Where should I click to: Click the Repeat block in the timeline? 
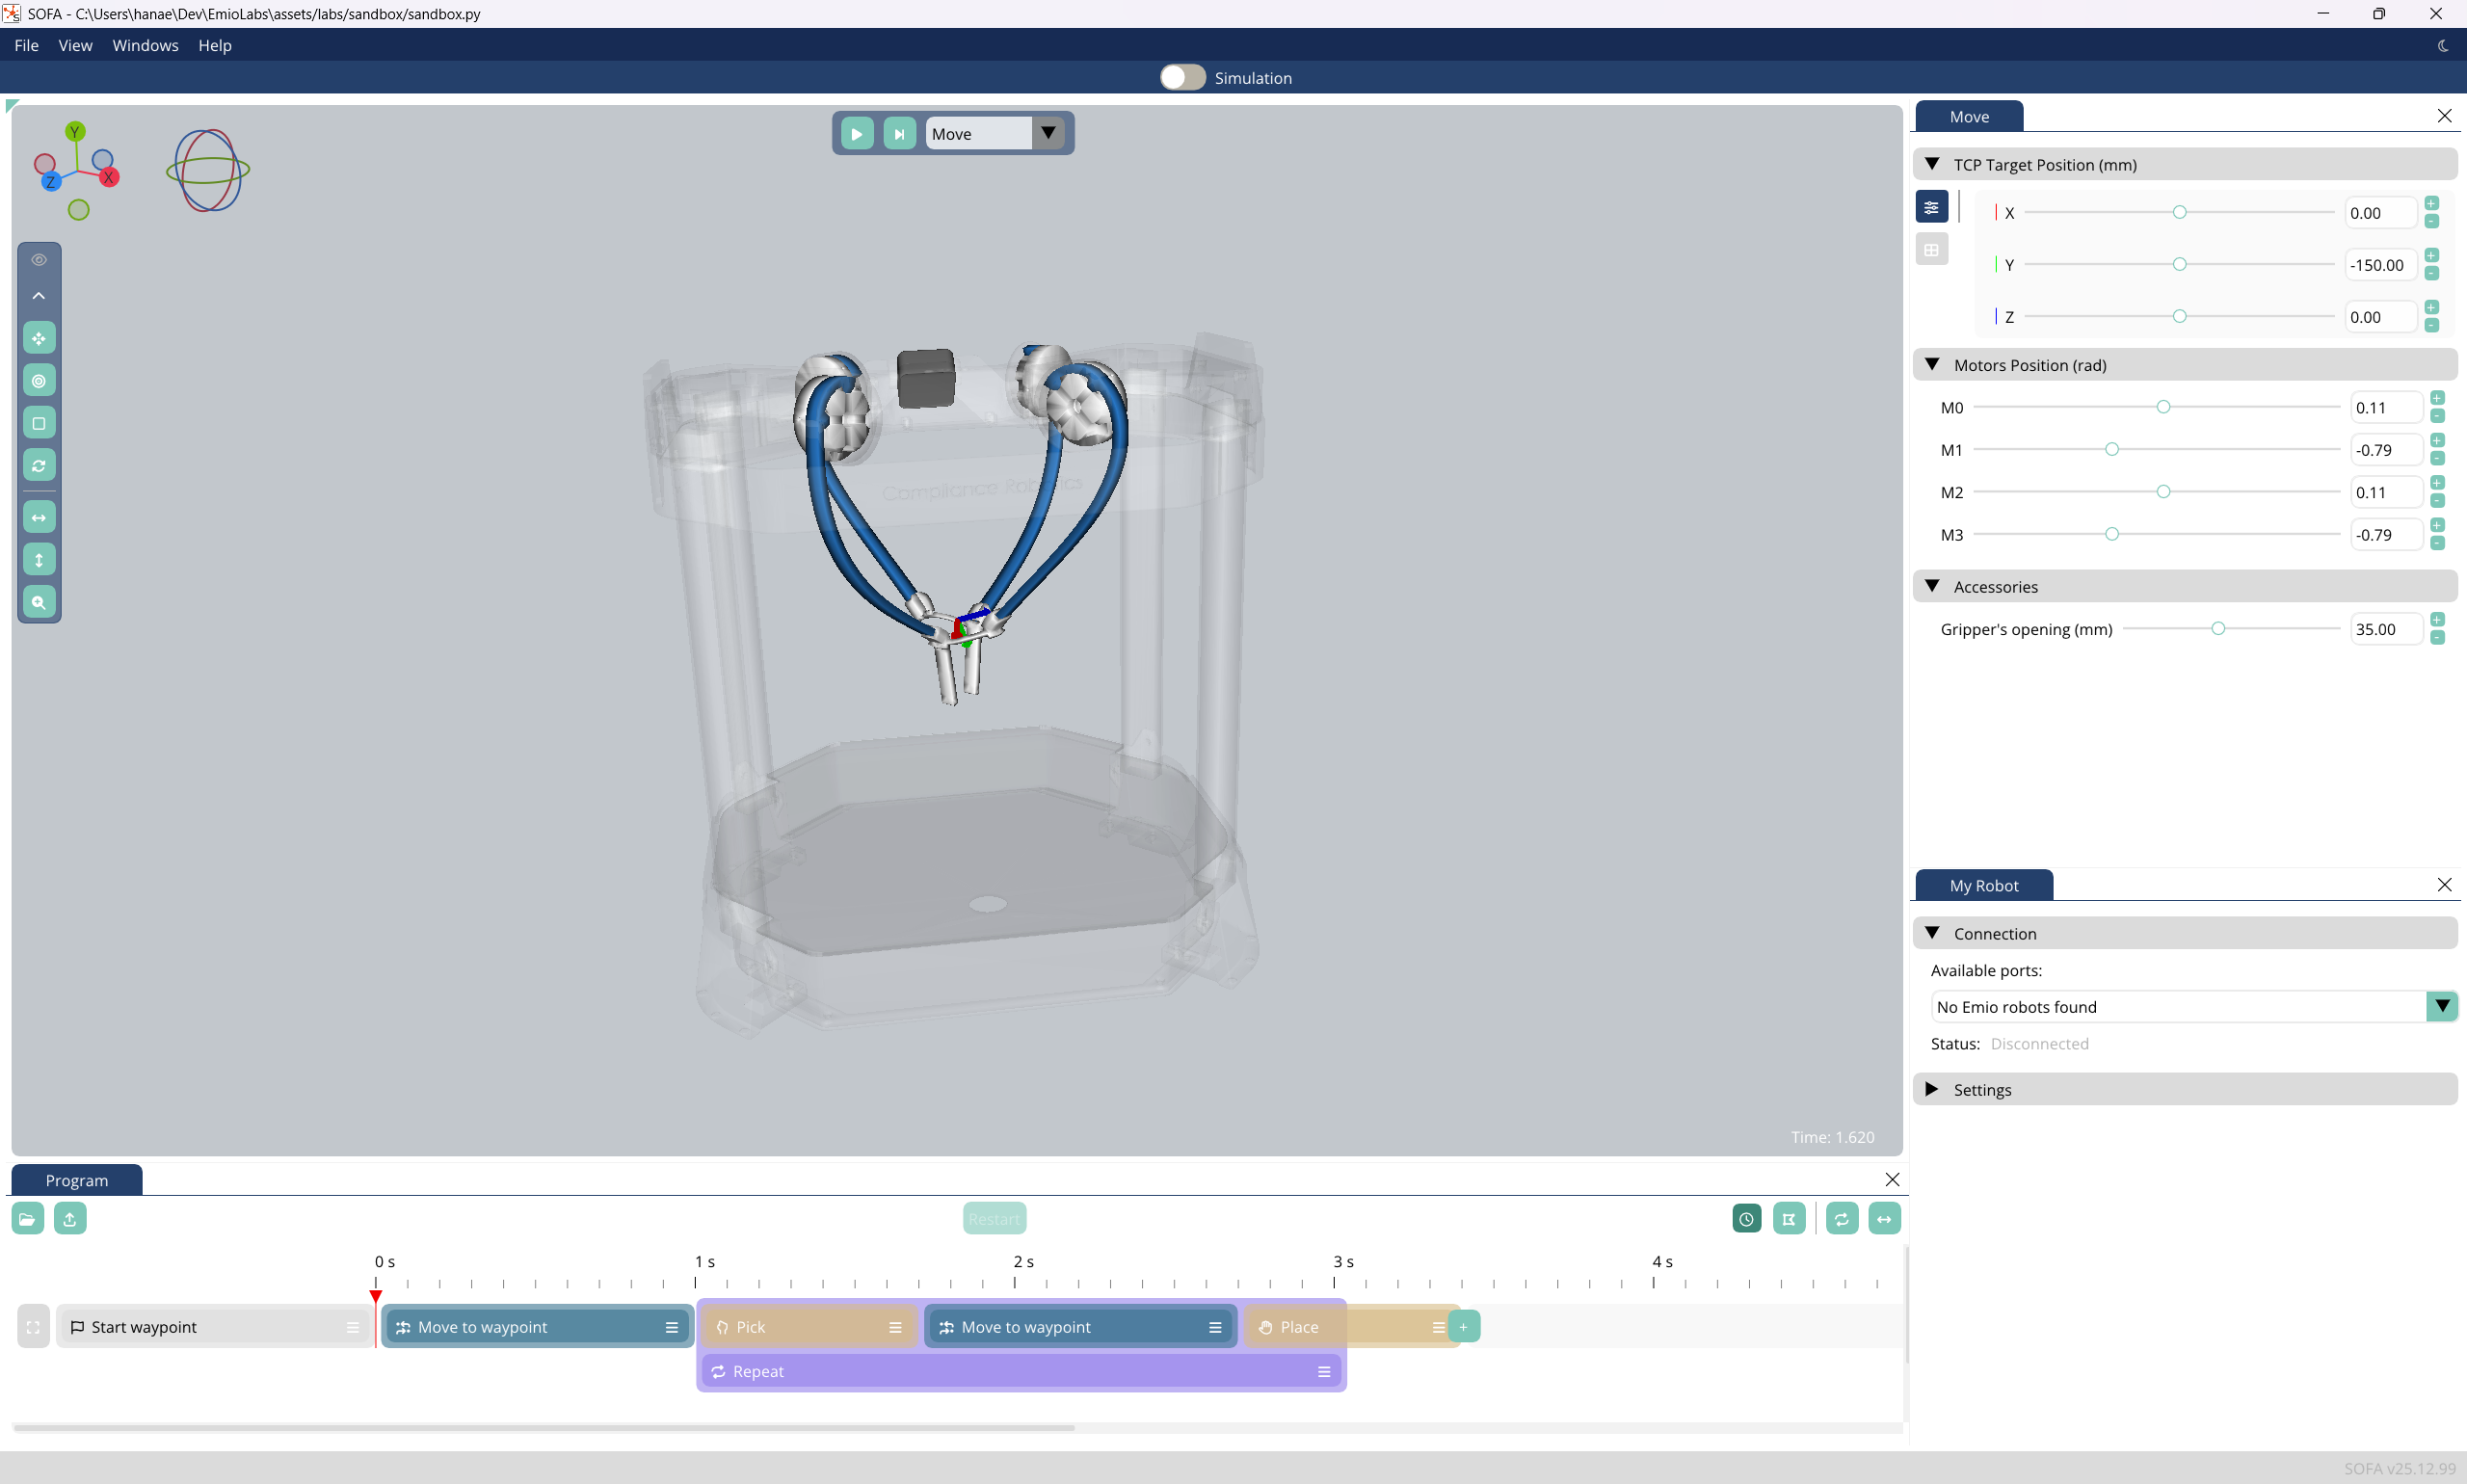click(x=1000, y=1371)
